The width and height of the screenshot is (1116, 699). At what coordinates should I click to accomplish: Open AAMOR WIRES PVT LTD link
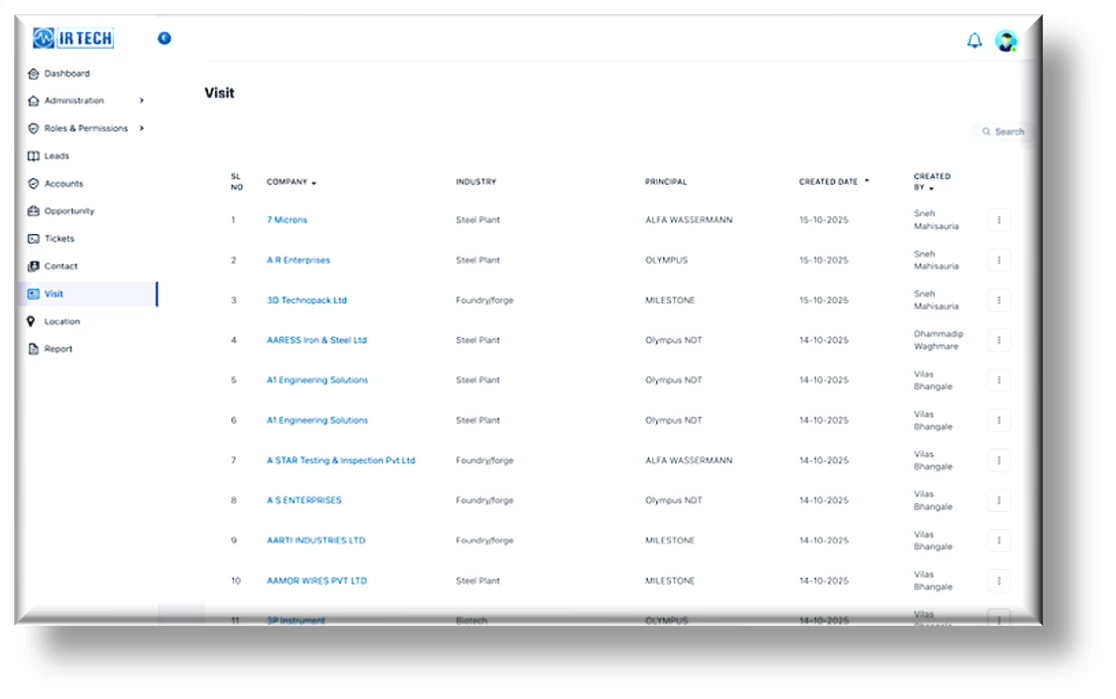[317, 581]
